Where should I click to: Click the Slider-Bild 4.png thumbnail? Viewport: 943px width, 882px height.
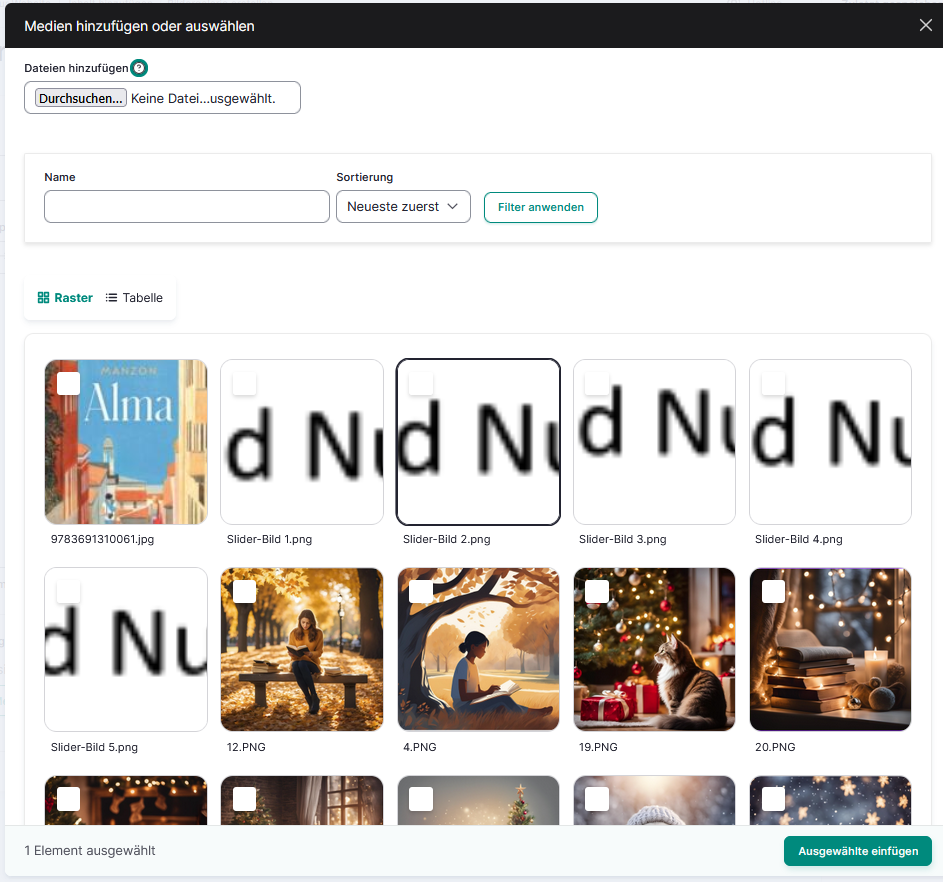coord(830,442)
